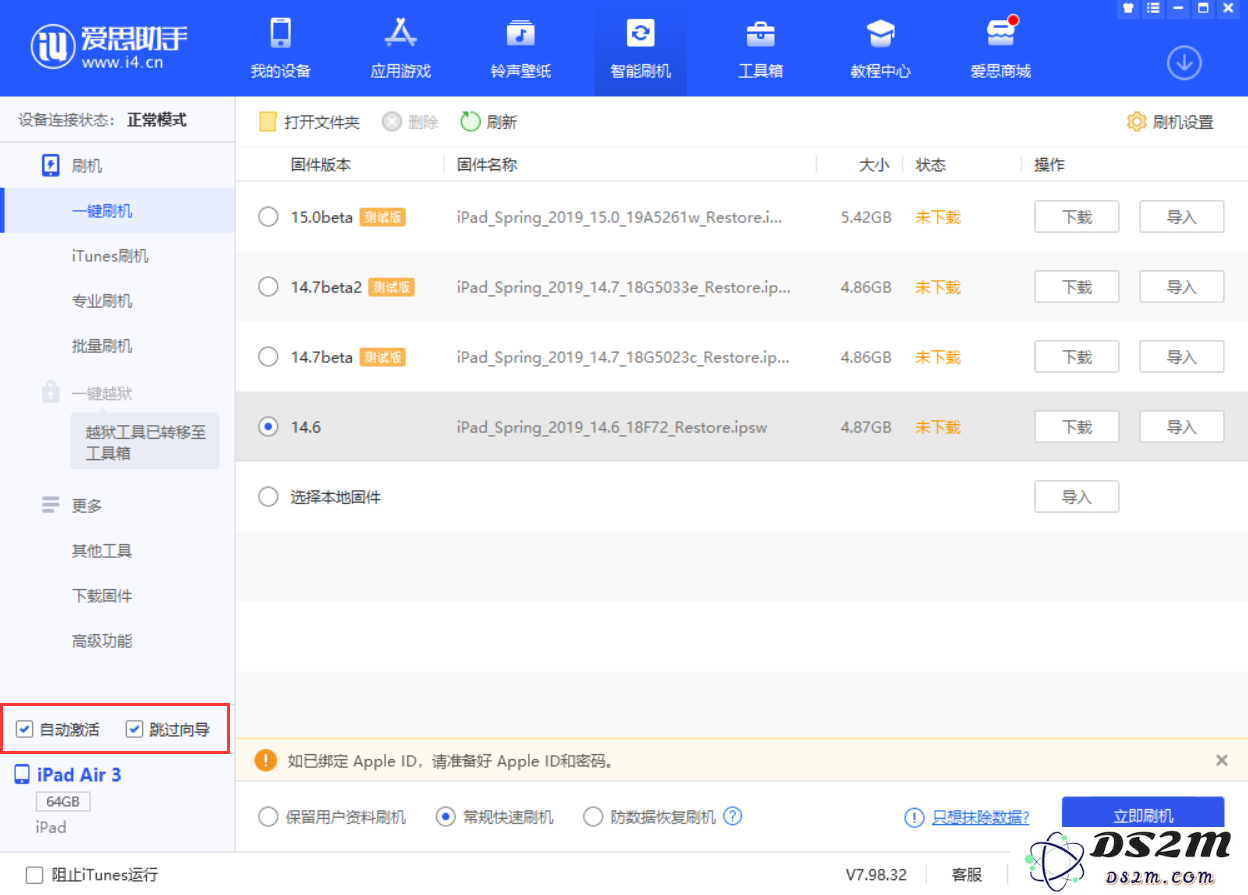Choose 常规快速刷机 option
Image resolution: width=1248 pixels, height=895 pixels.
(446, 817)
